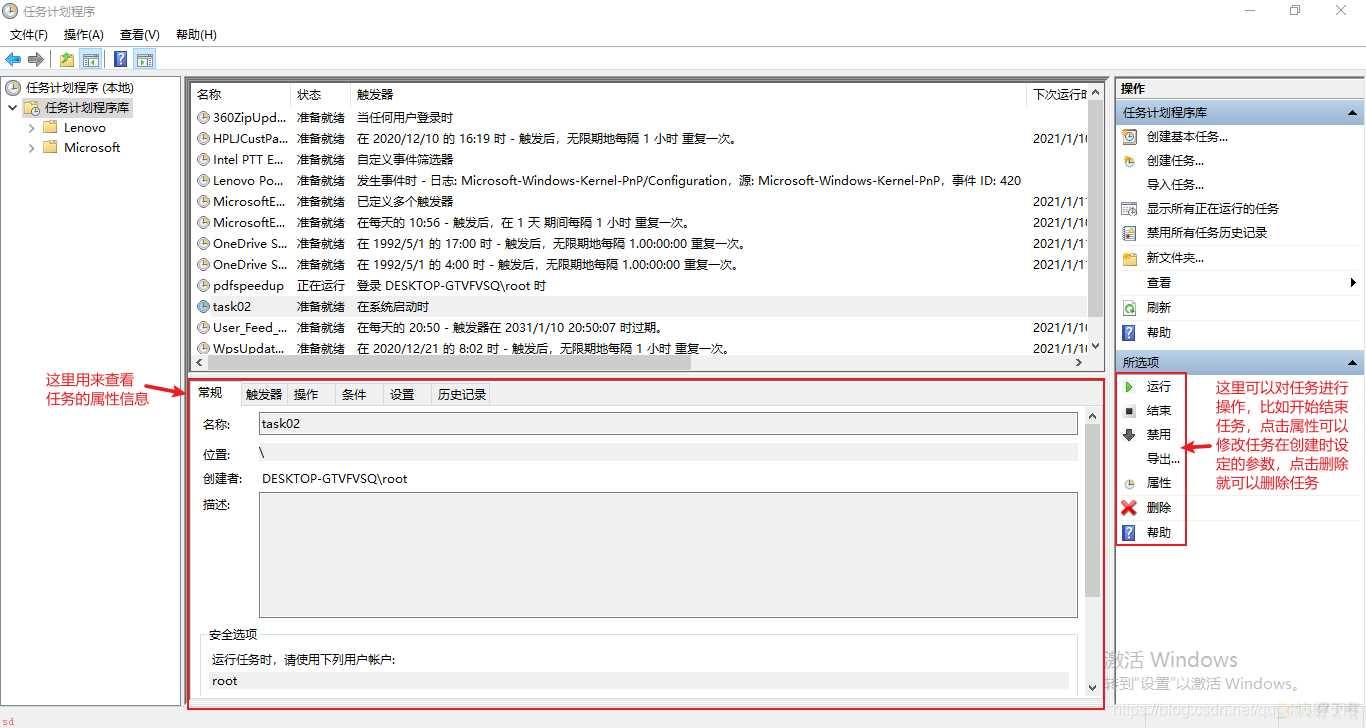The image size is (1366, 728).
Task: Select the User_Feed_... task row
Action: [638, 328]
